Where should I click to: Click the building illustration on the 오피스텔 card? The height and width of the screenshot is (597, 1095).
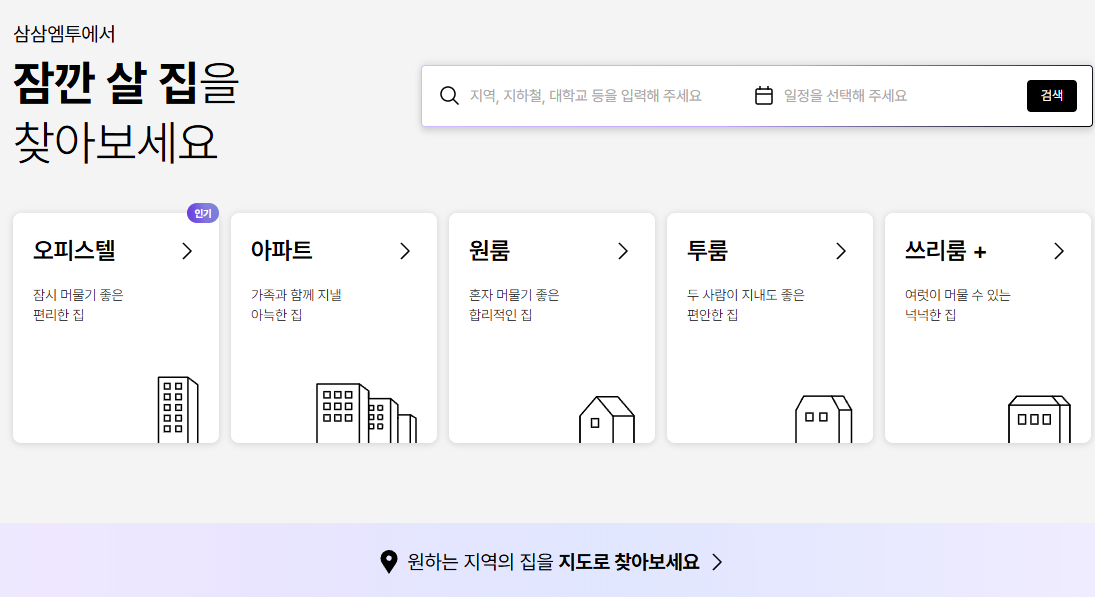(178, 410)
